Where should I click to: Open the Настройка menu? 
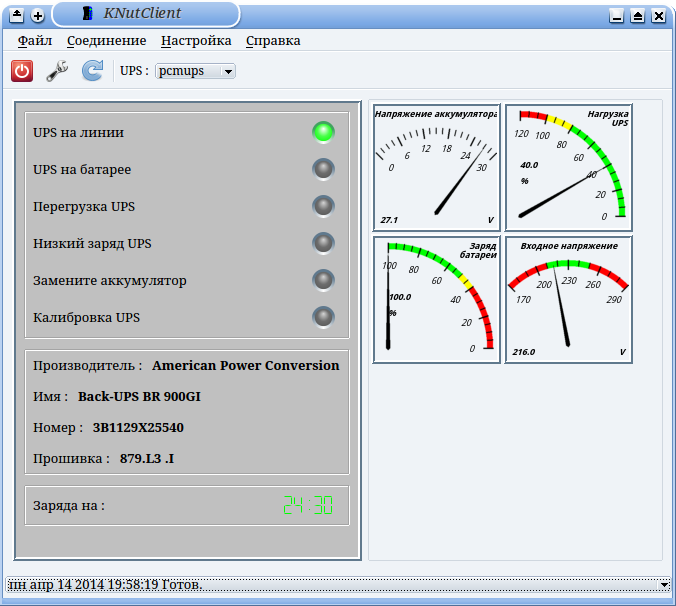(196, 41)
